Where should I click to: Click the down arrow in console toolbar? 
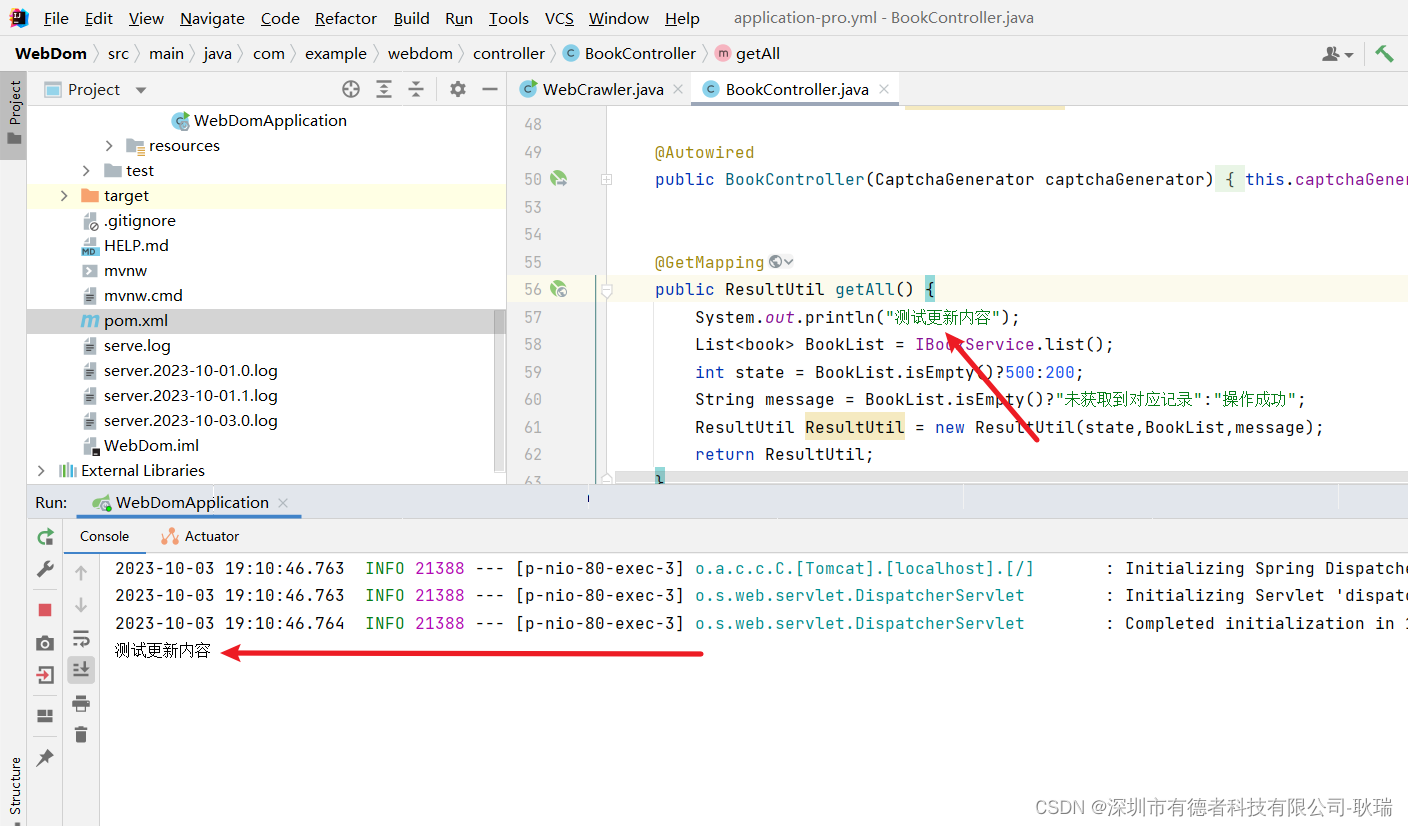(81, 605)
